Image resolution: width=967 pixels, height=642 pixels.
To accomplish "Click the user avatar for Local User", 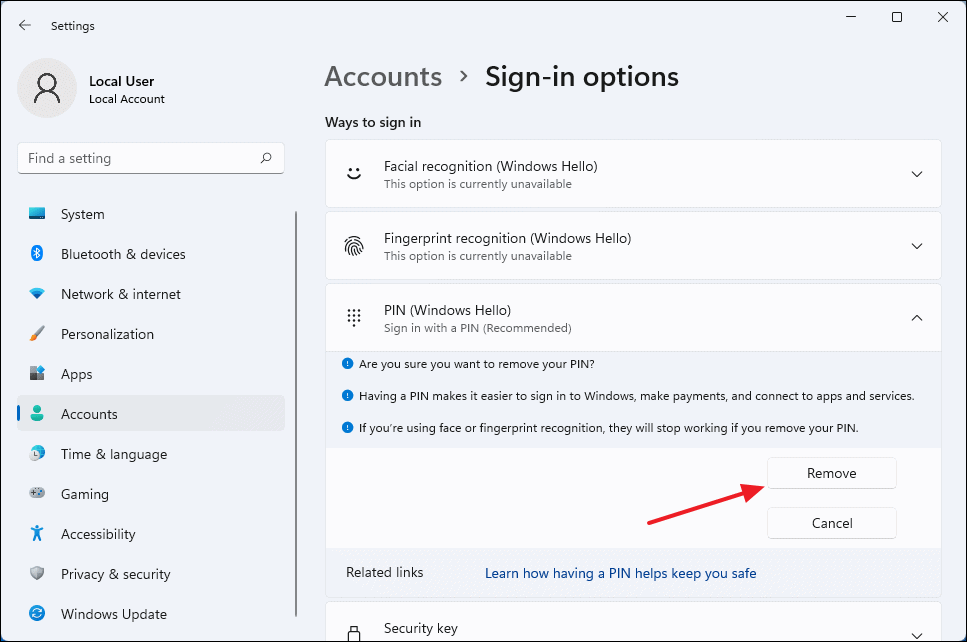I will coord(45,88).
